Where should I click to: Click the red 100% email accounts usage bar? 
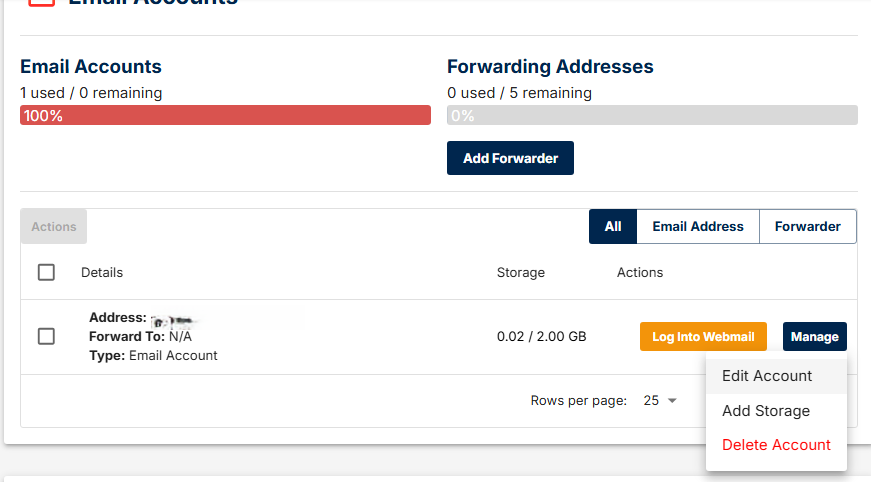[x=225, y=115]
